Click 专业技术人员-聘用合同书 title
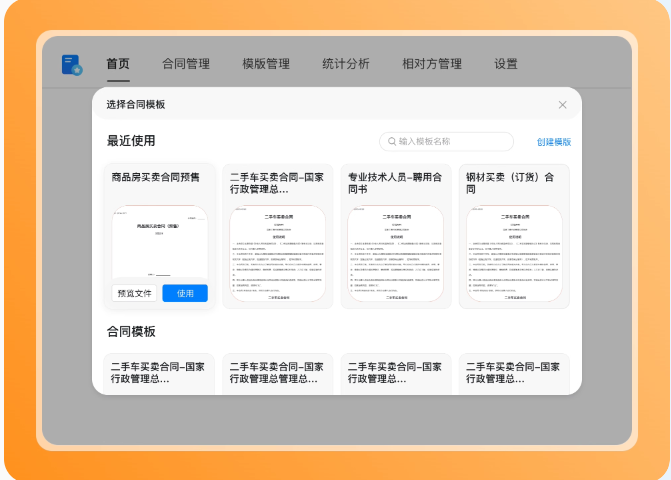 (395, 183)
